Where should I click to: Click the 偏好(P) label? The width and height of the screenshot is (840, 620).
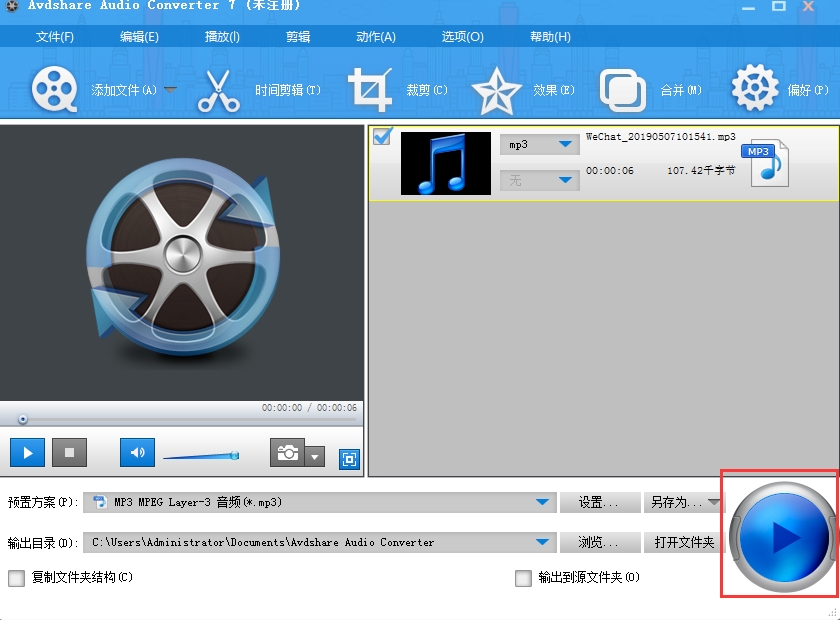tap(808, 90)
